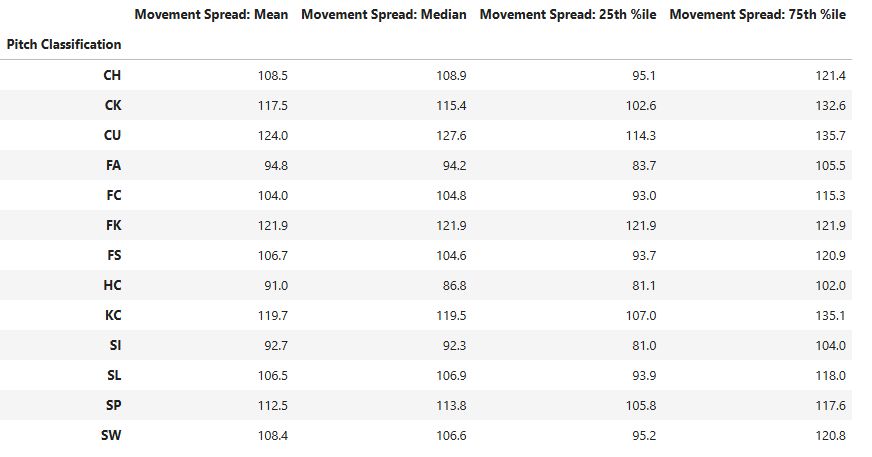
Task: Click the CU mean value 124.0
Action: tap(274, 135)
